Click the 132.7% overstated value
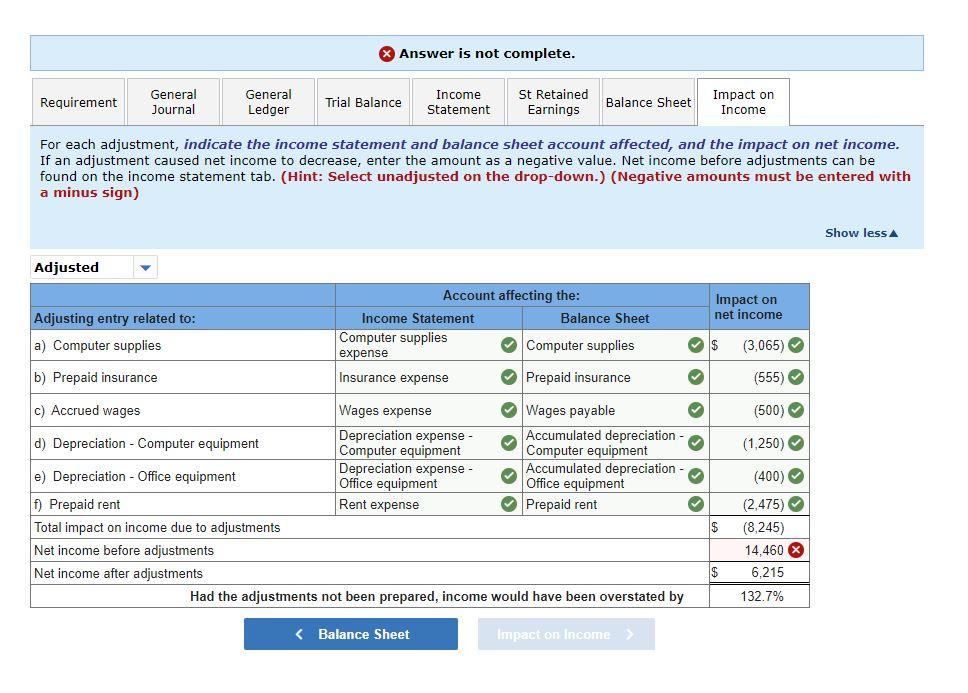This screenshot has width=968, height=693. click(762, 596)
